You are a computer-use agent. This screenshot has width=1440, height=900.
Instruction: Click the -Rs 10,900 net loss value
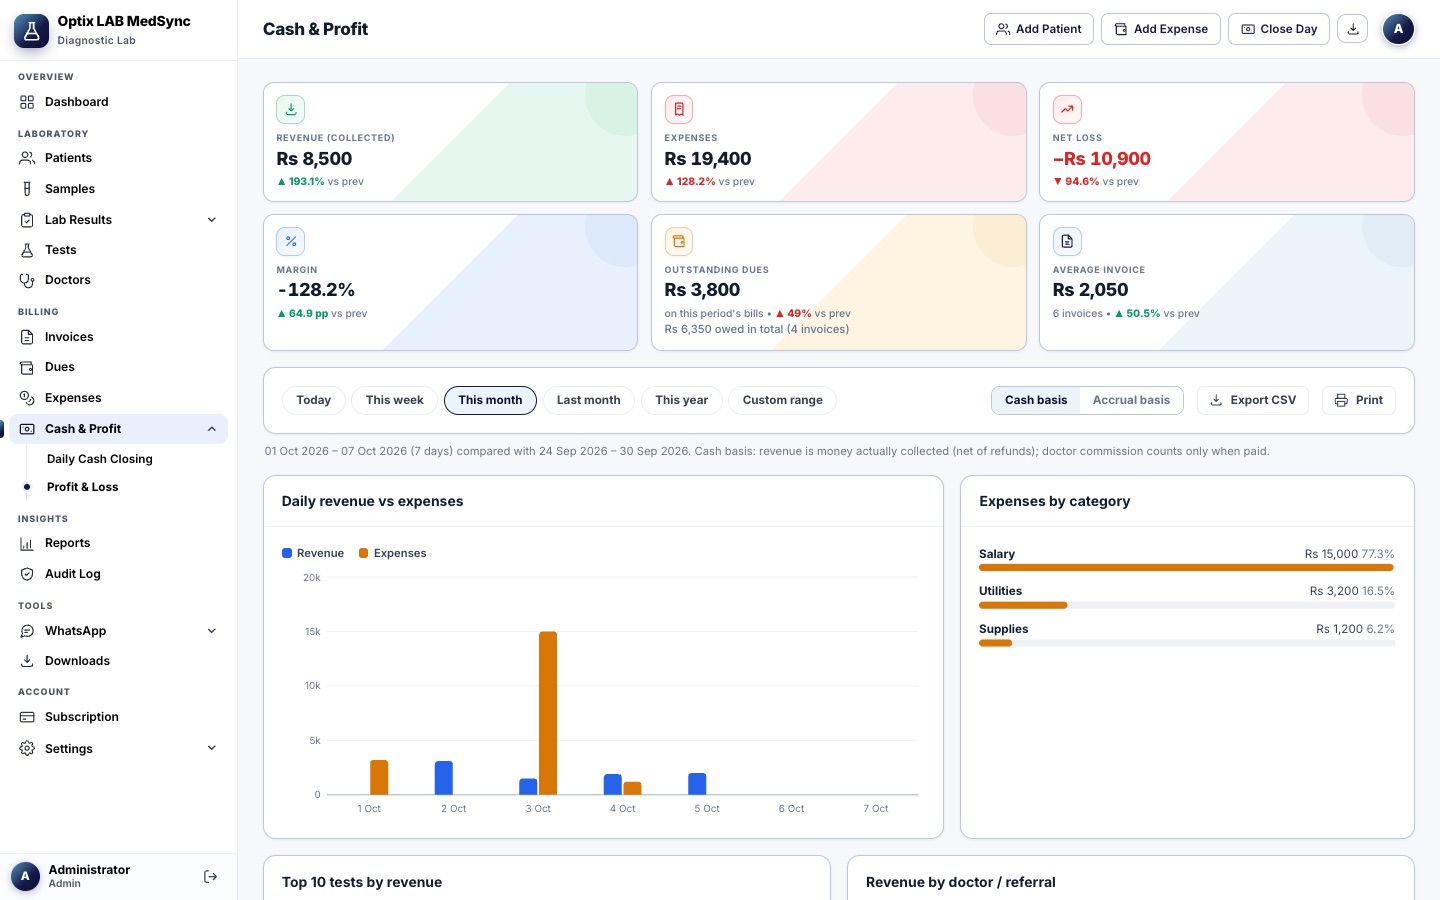click(1102, 159)
